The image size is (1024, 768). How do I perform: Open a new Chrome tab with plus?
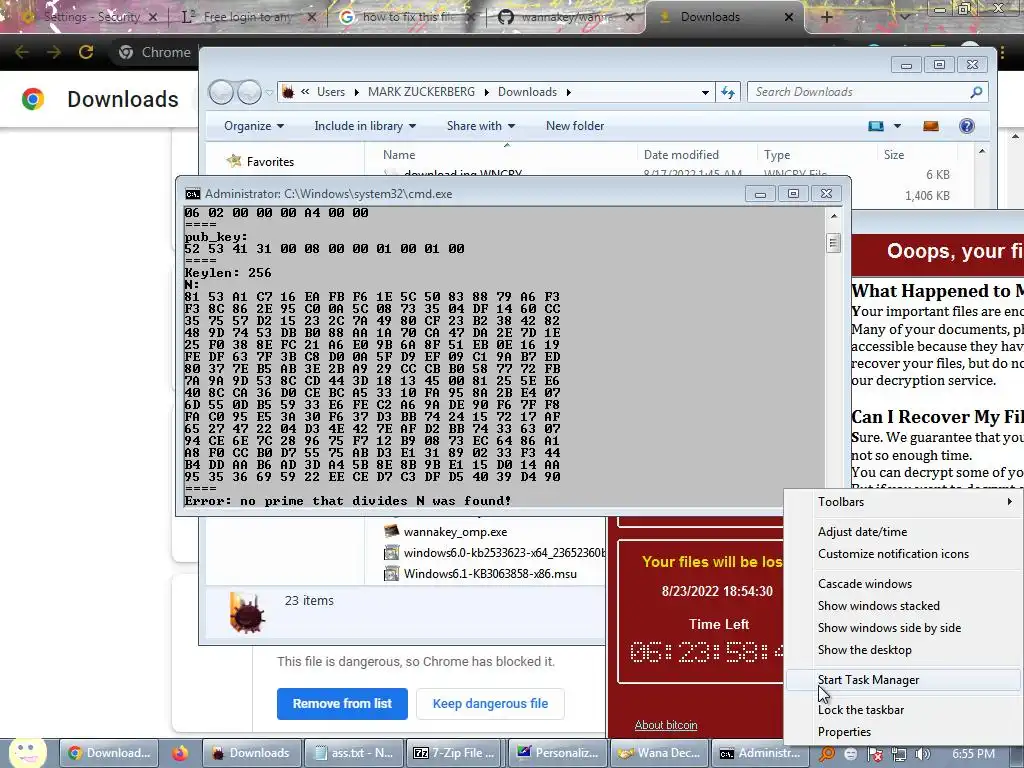point(826,17)
